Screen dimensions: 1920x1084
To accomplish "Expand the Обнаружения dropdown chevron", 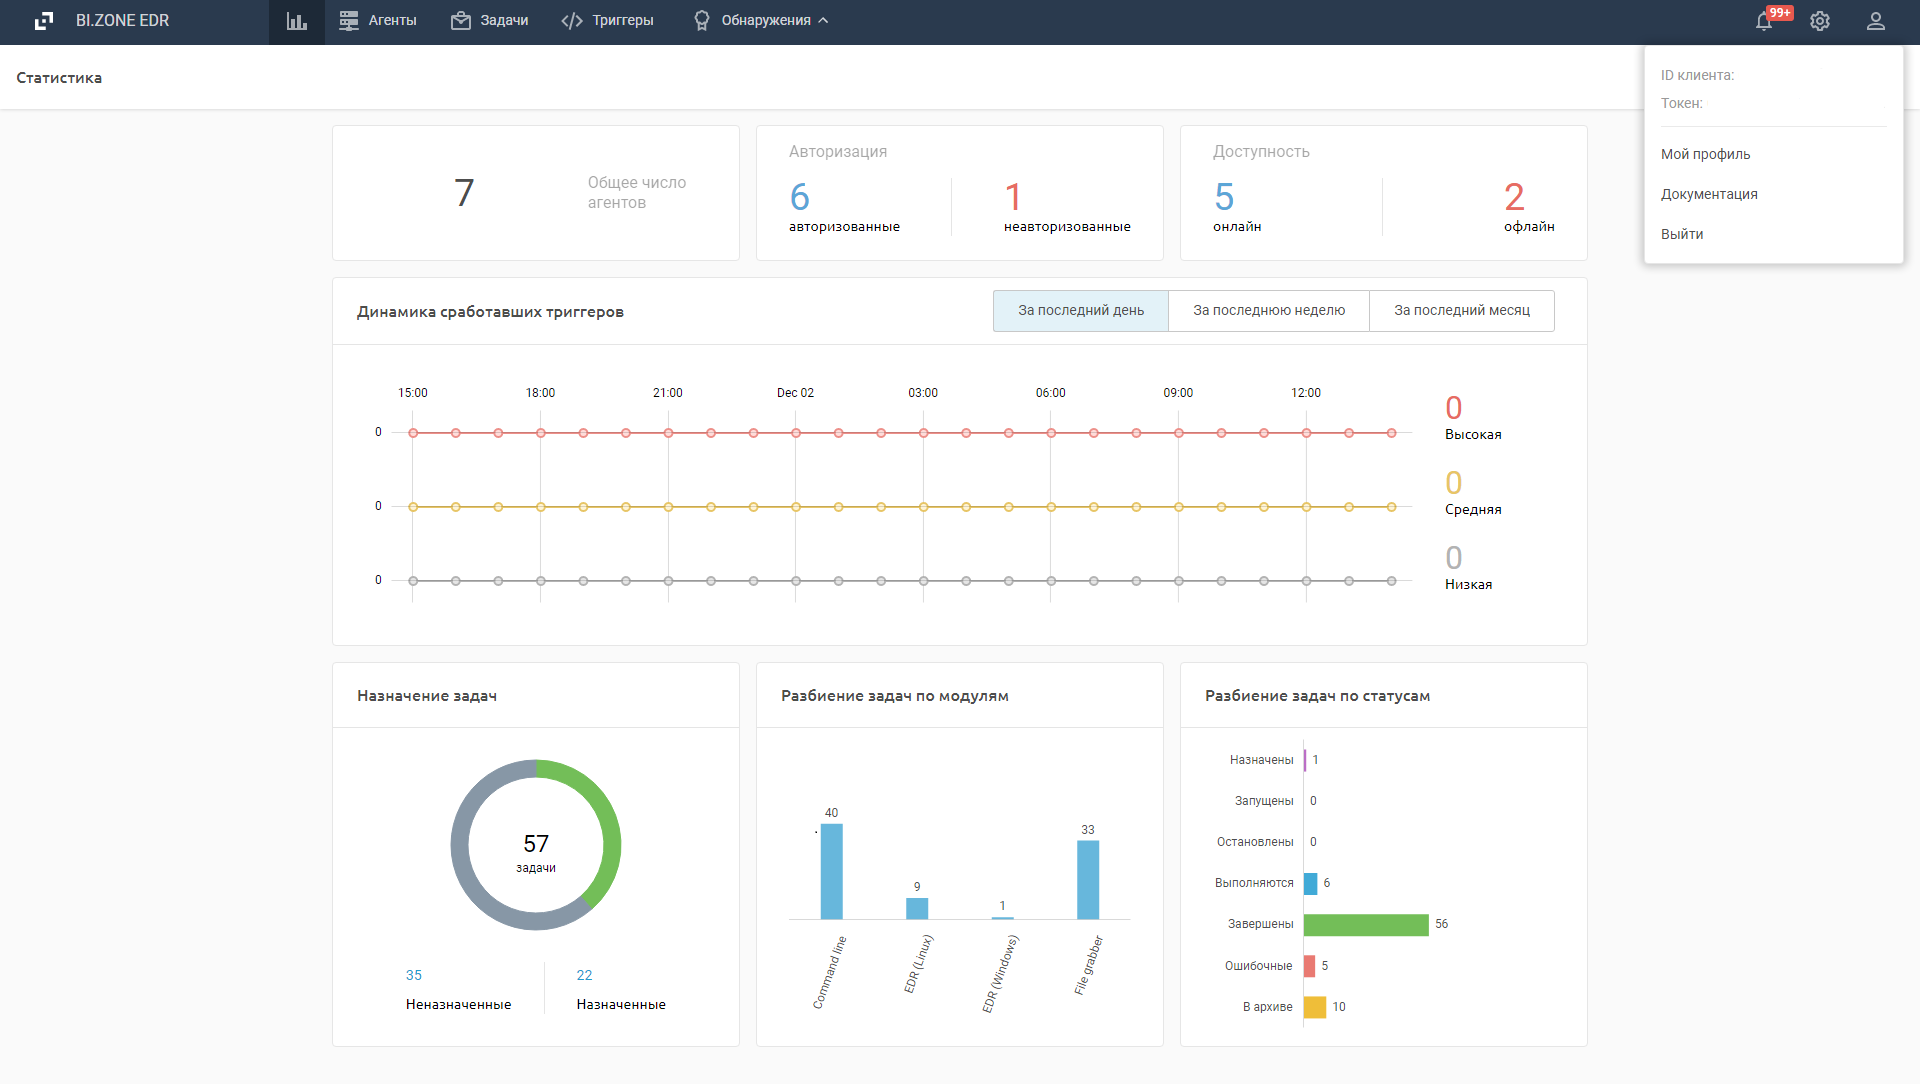I will [823, 21].
